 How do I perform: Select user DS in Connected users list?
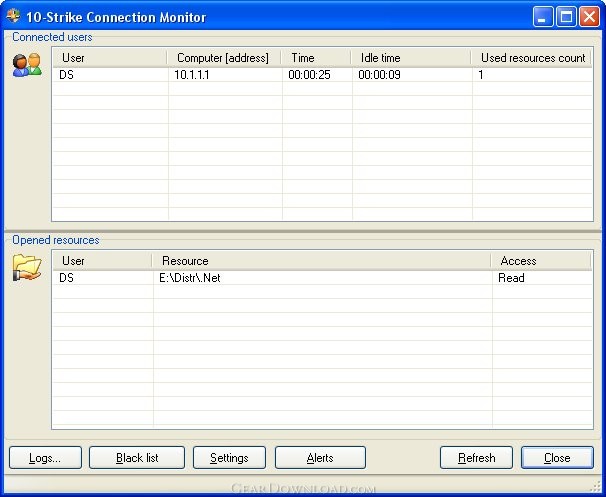tap(66, 75)
